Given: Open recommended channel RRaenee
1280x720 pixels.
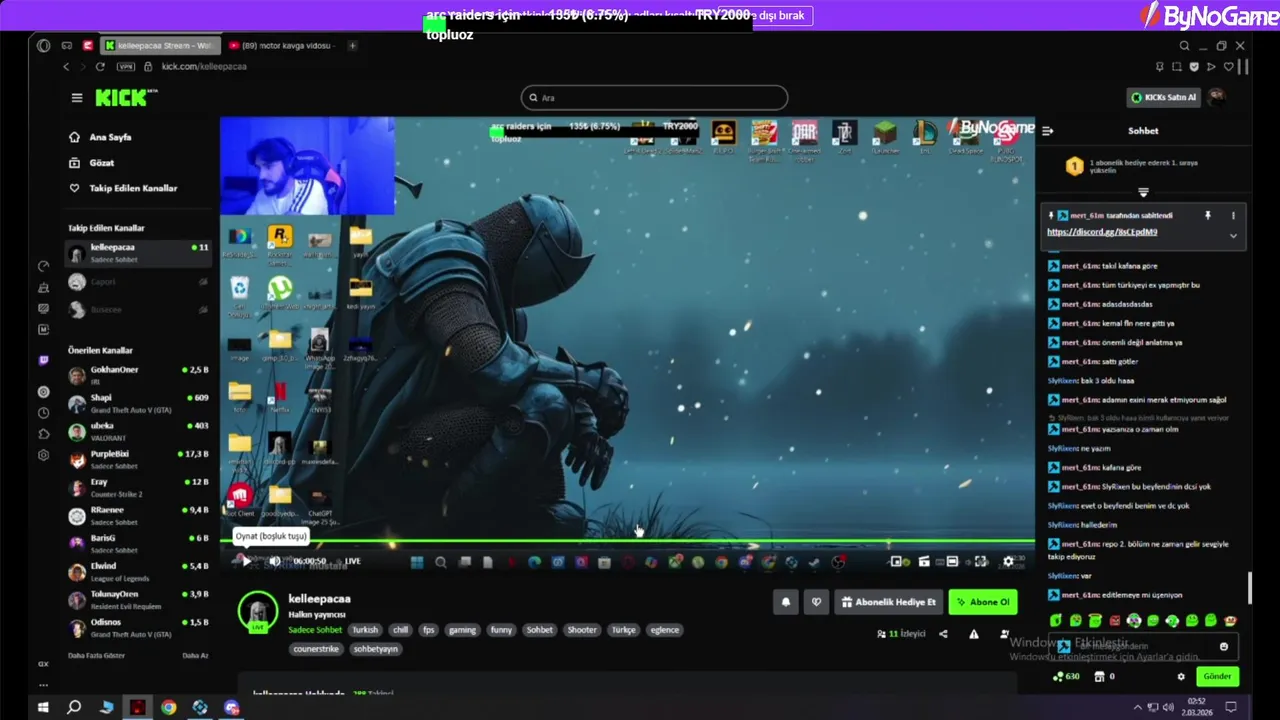Looking at the screenshot, I should point(138,515).
